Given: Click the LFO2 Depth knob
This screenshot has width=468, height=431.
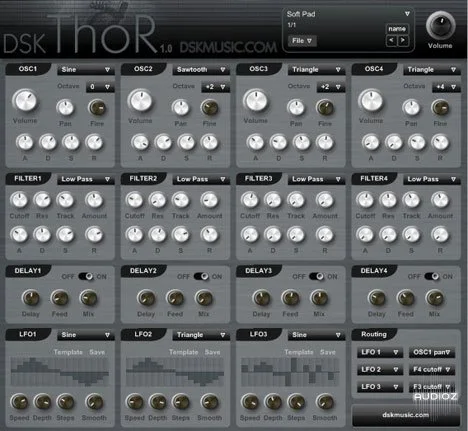Looking at the screenshot, I should [x=157, y=402].
